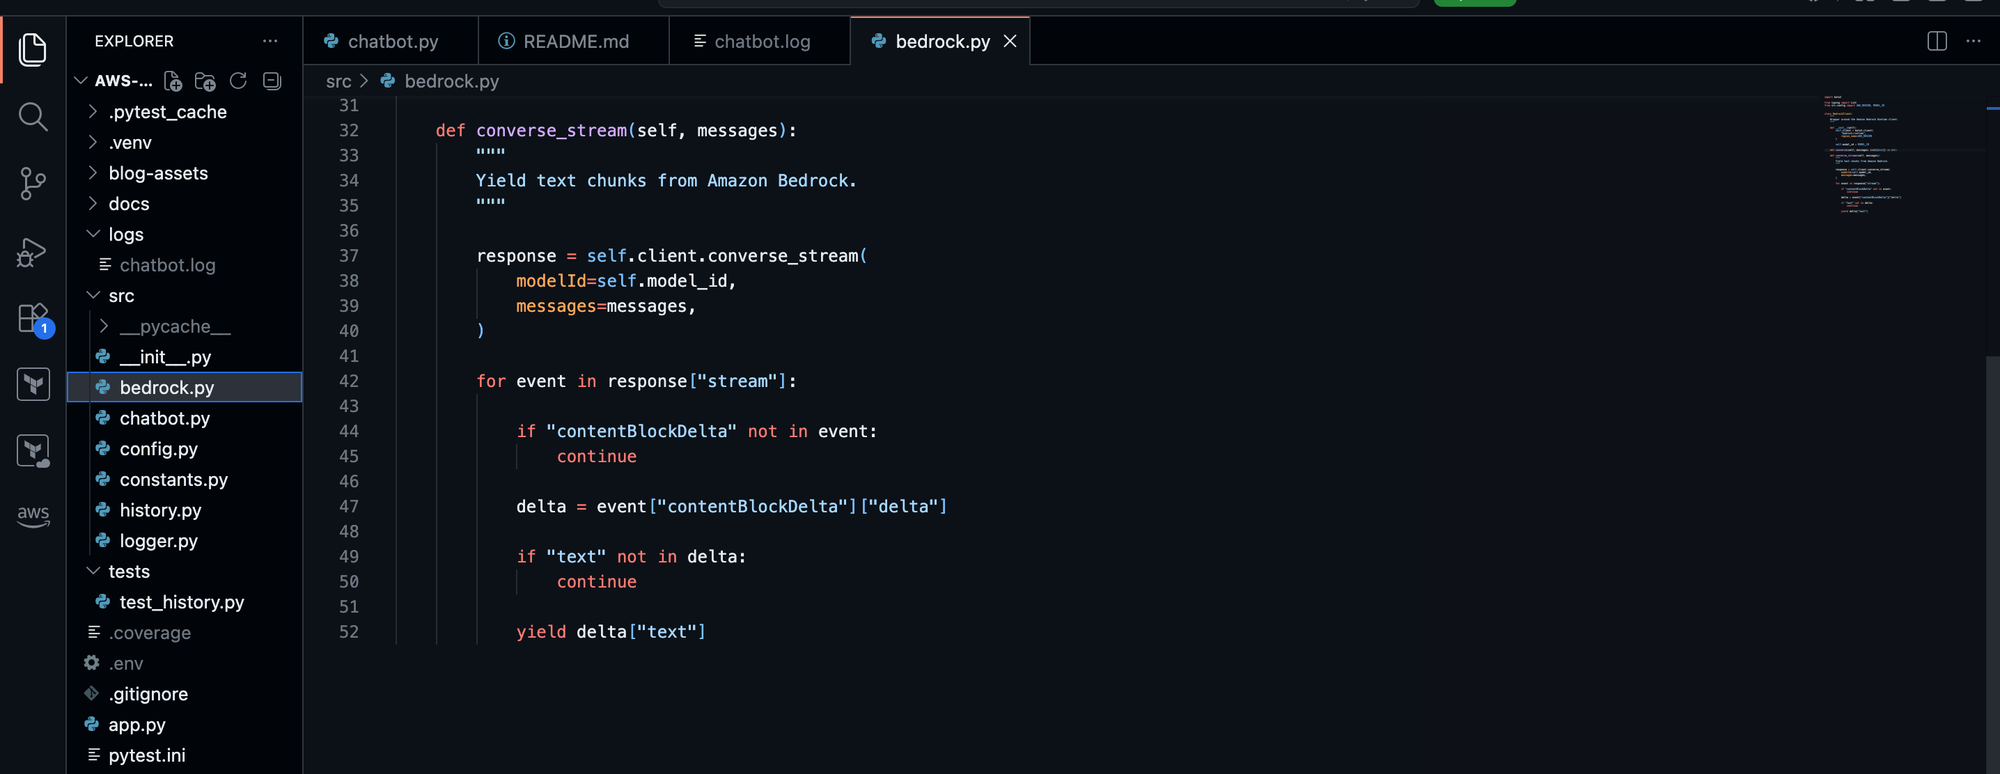Click line number 37 in gutter
2000x774 pixels.
349,256
